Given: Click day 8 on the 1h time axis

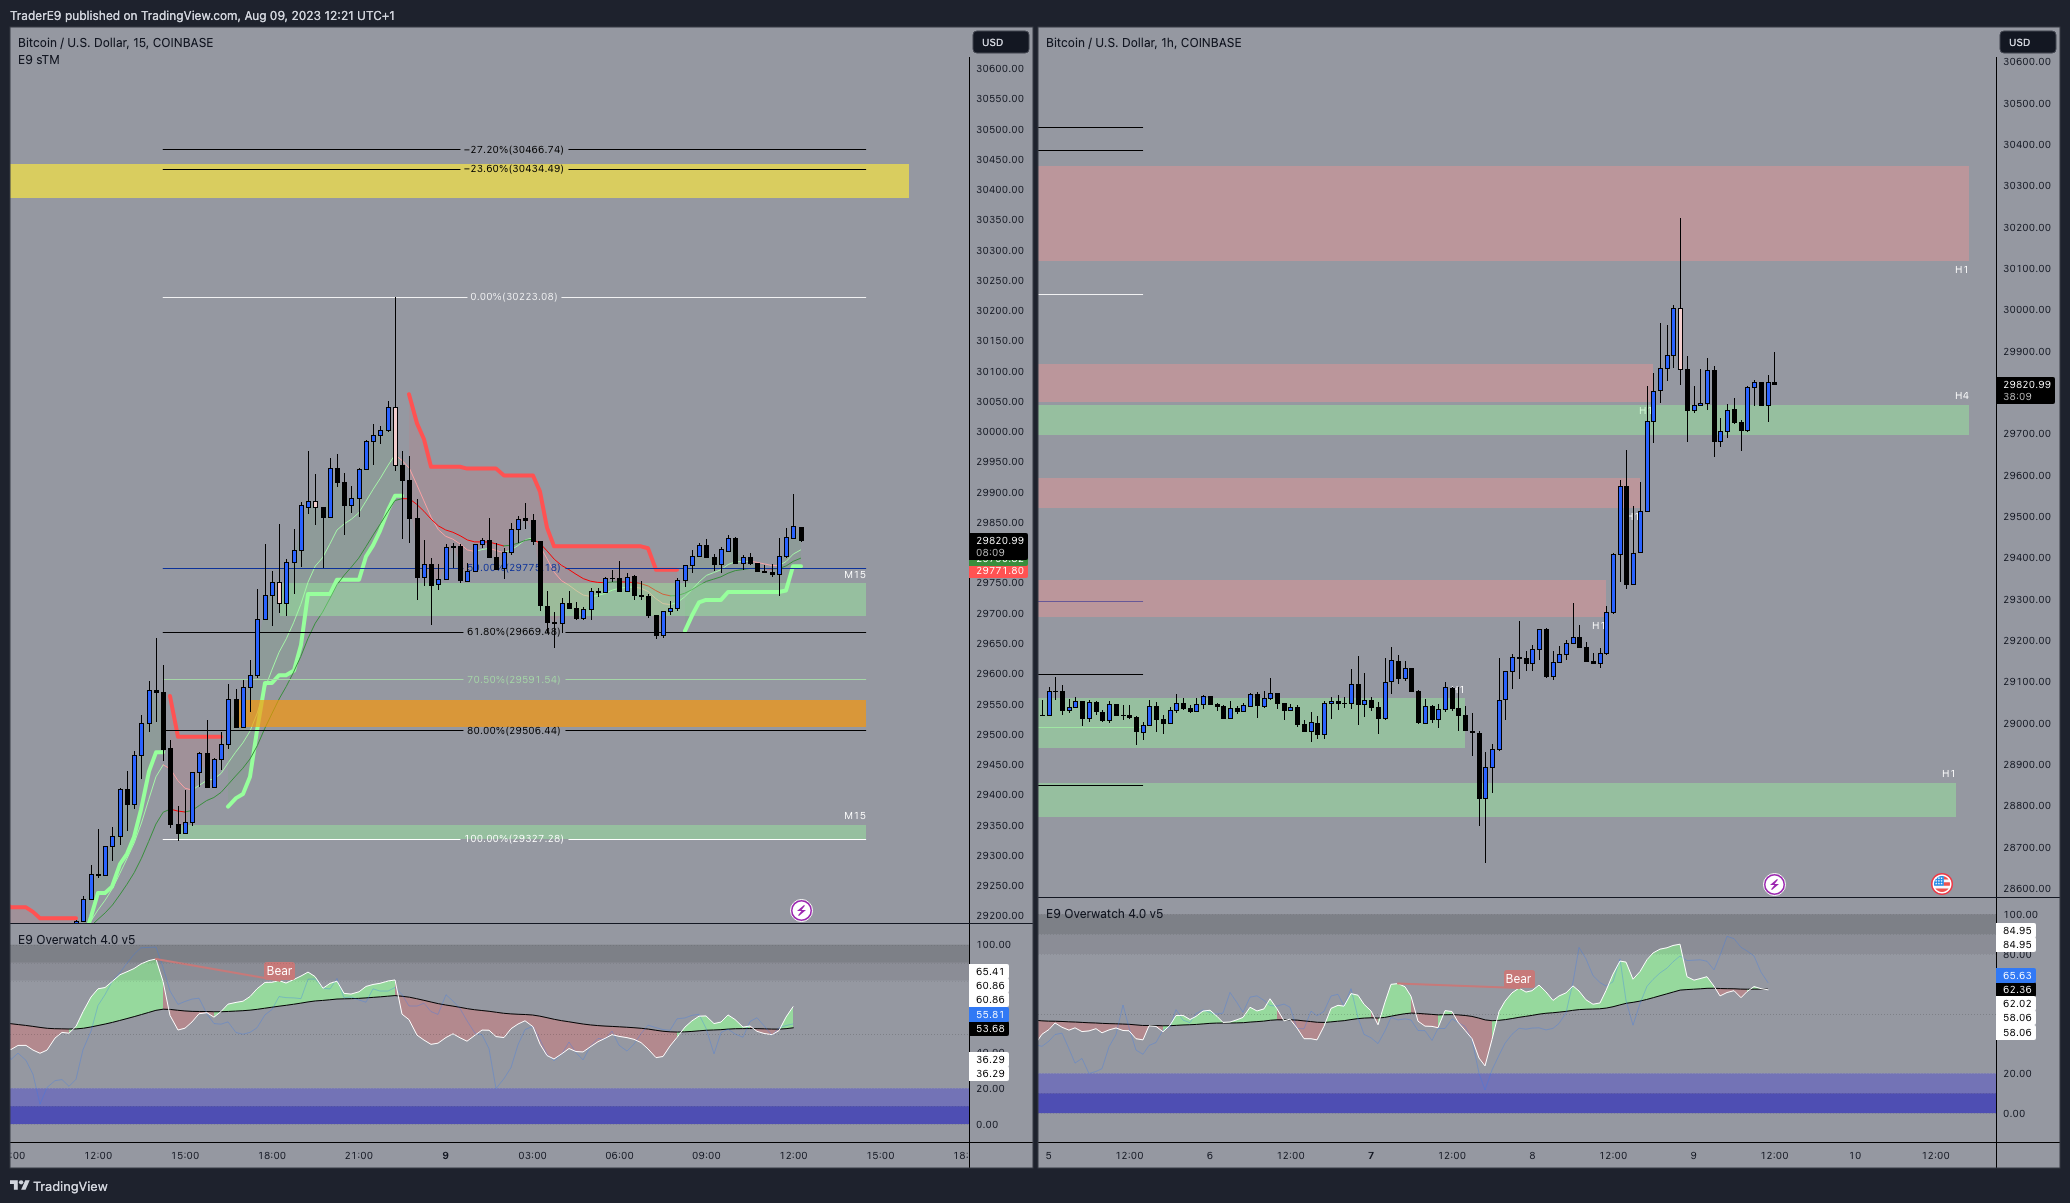Looking at the screenshot, I should (x=1532, y=1156).
